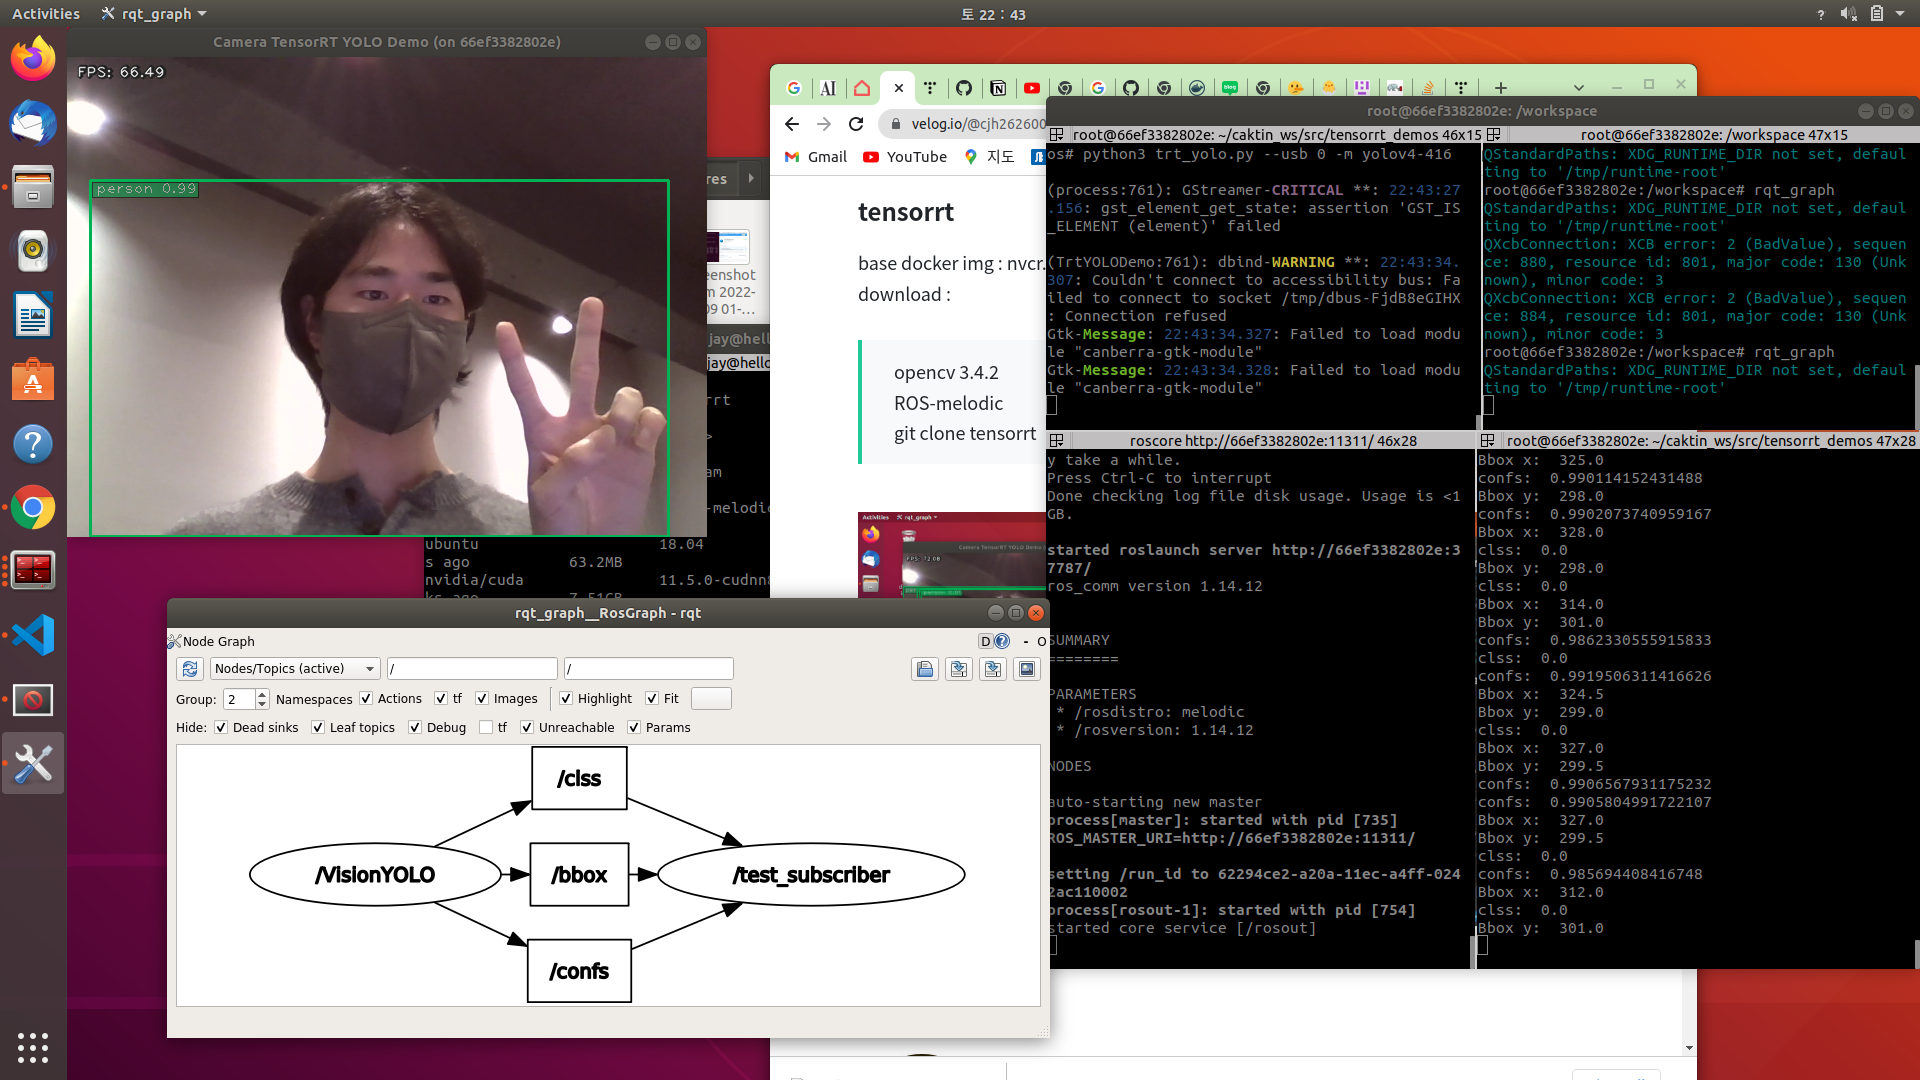Open Firefox from the dock
The width and height of the screenshot is (1920, 1080).
tap(33, 59)
